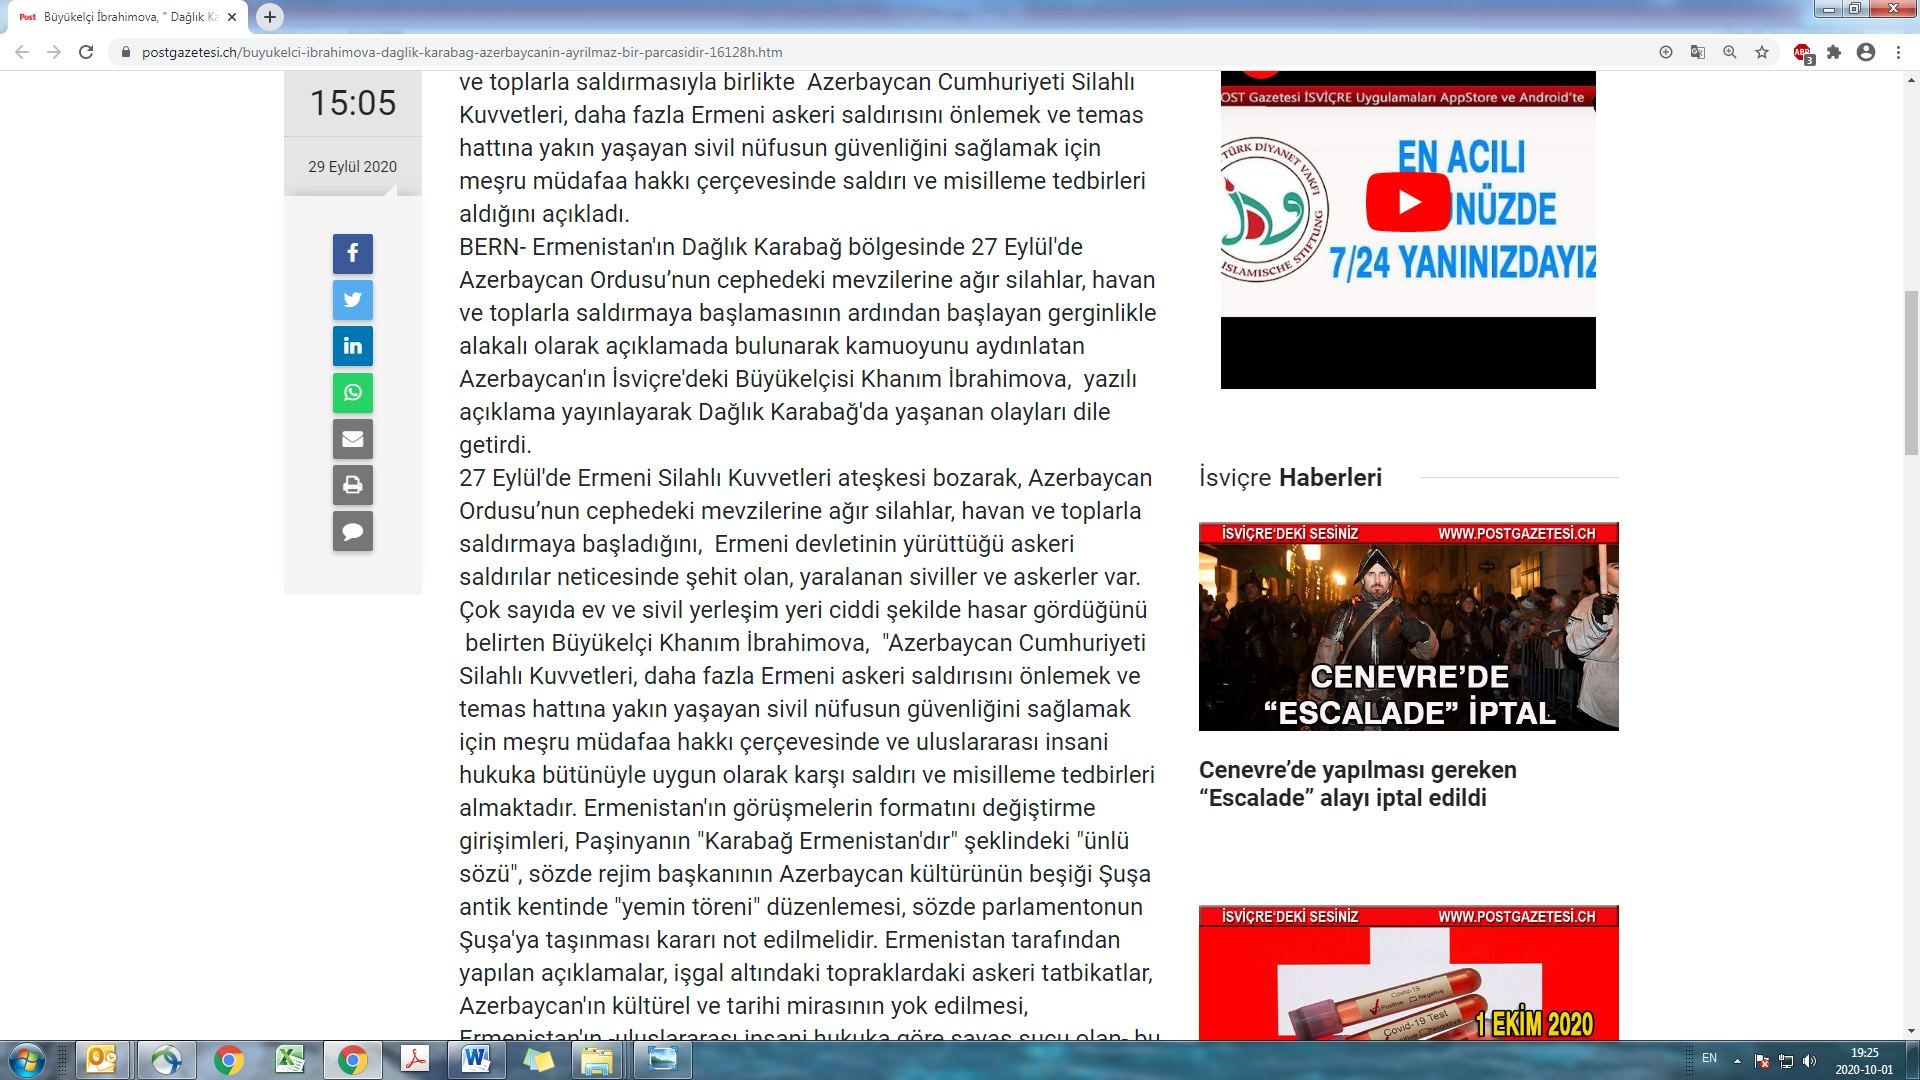Show hidden system tray icons
The image size is (1920, 1080).
tap(1737, 1061)
